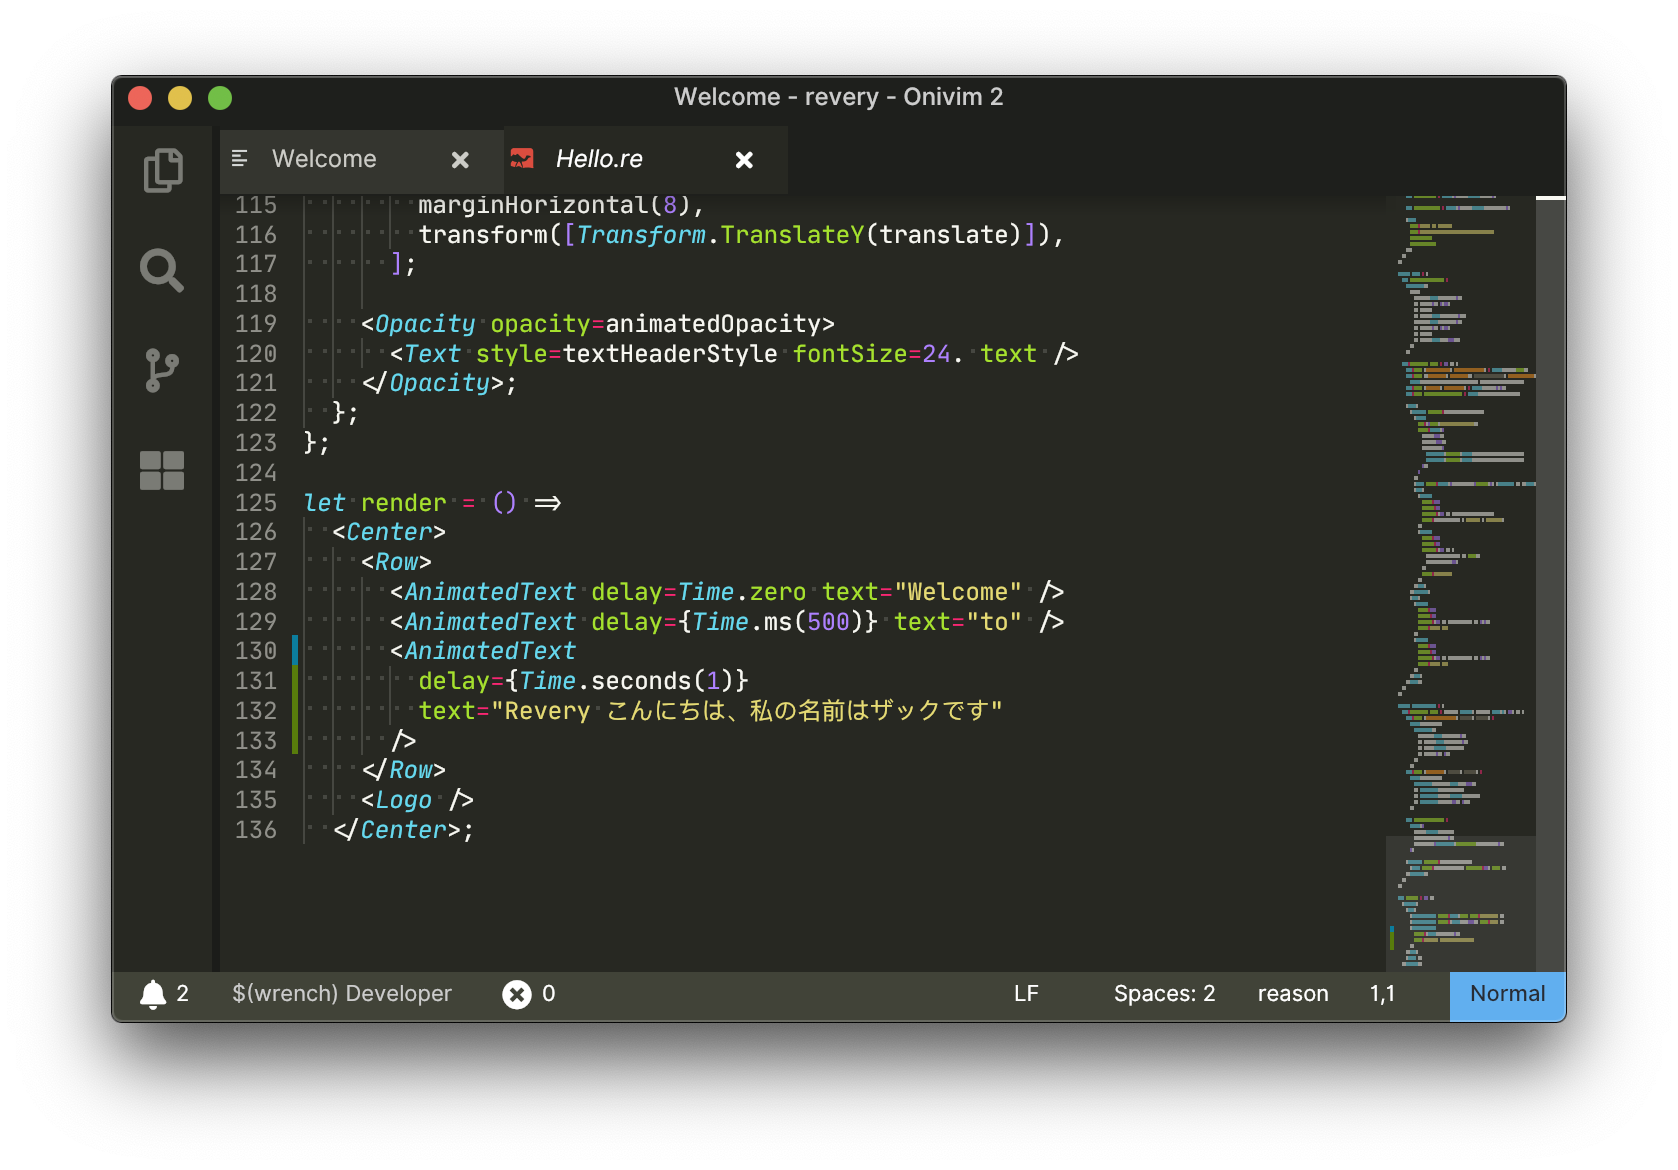Click the 1,1 cursor position indicator

coord(1382,994)
